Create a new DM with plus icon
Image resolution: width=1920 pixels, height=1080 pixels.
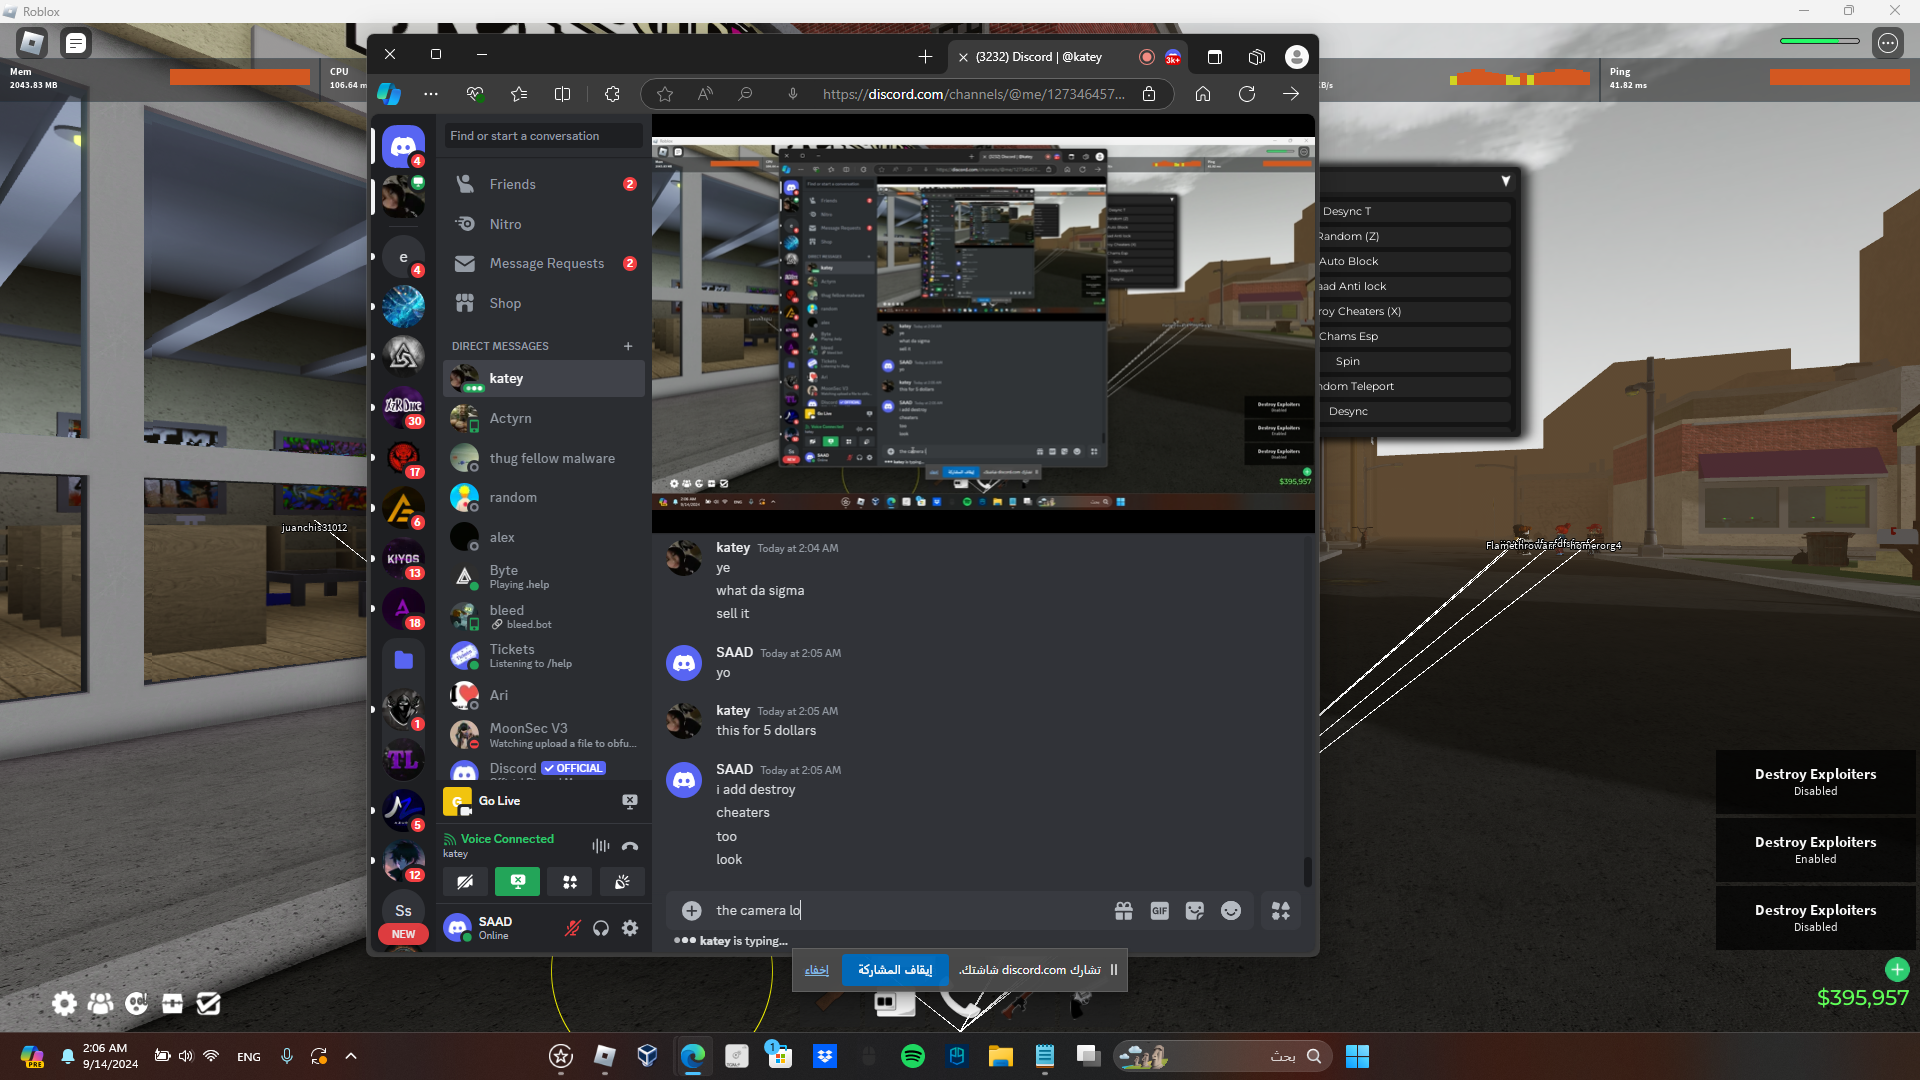coord(628,346)
